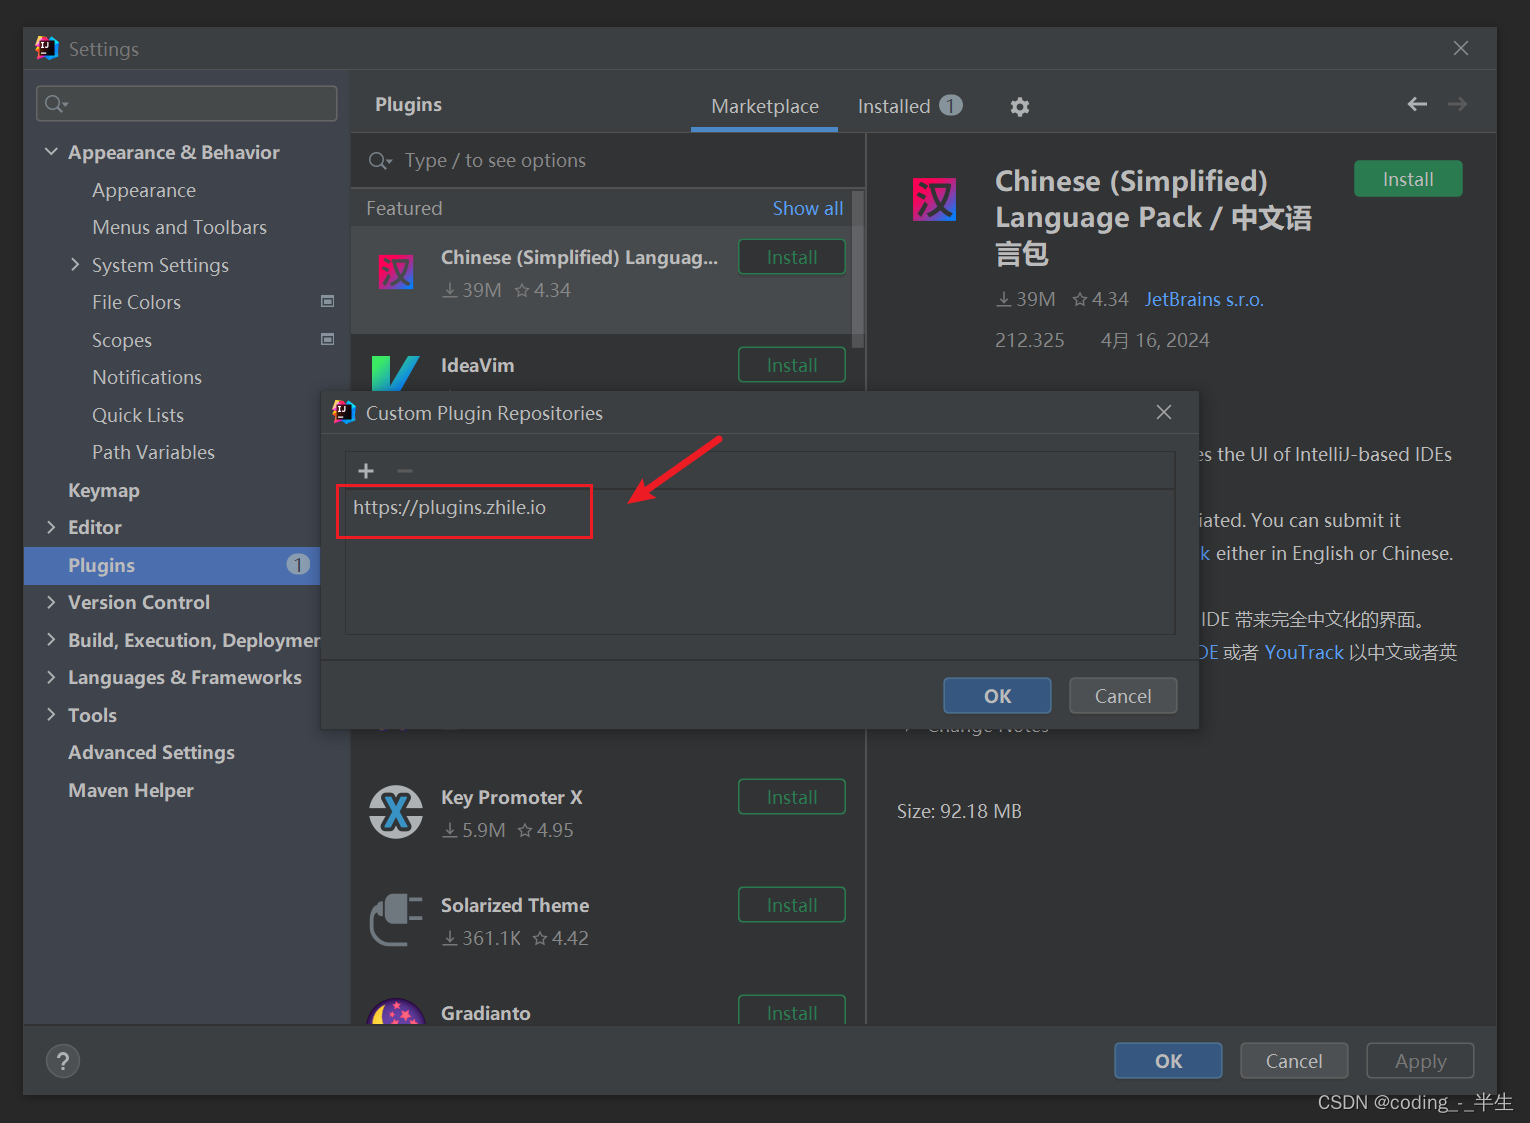Go back with the left arrow
The height and width of the screenshot is (1123, 1530).
(x=1417, y=104)
